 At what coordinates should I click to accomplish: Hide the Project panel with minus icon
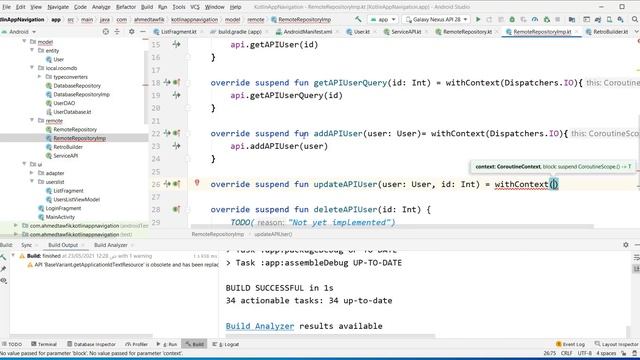pos(143,31)
